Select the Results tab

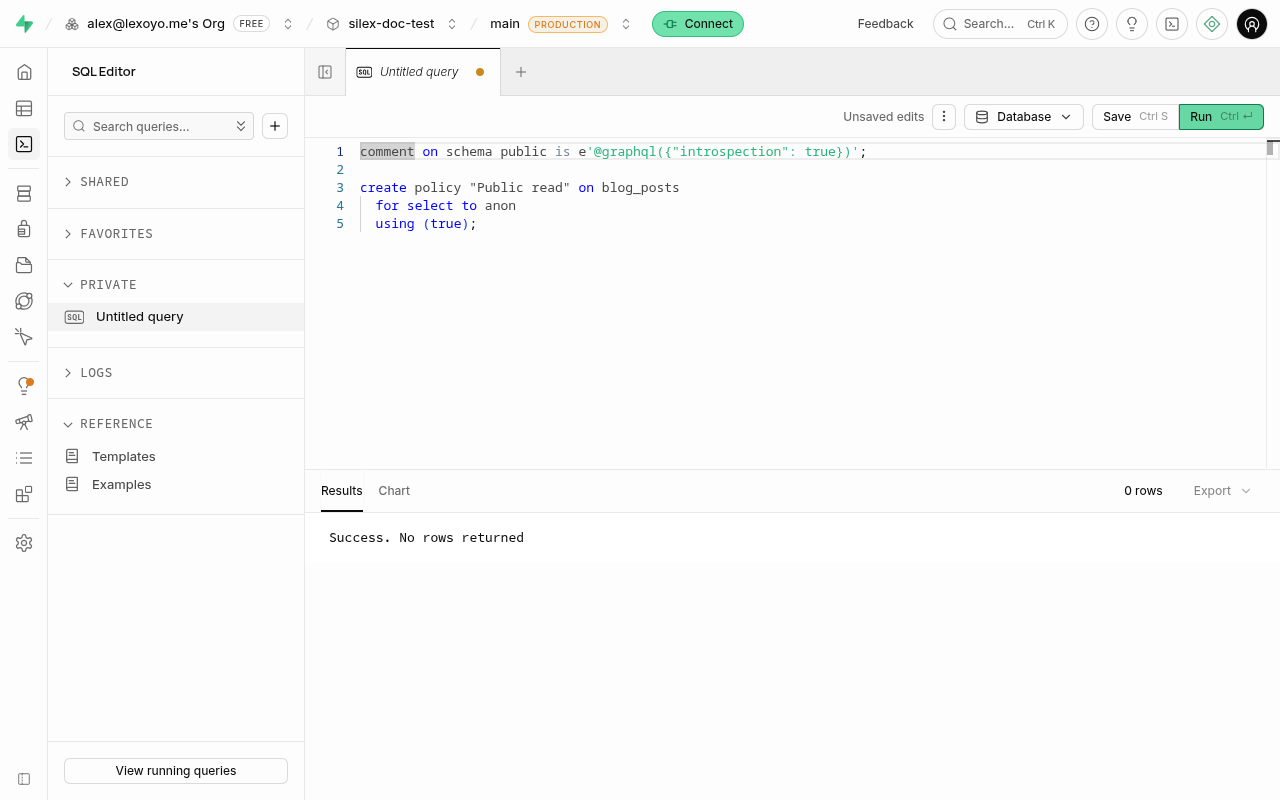342,491
